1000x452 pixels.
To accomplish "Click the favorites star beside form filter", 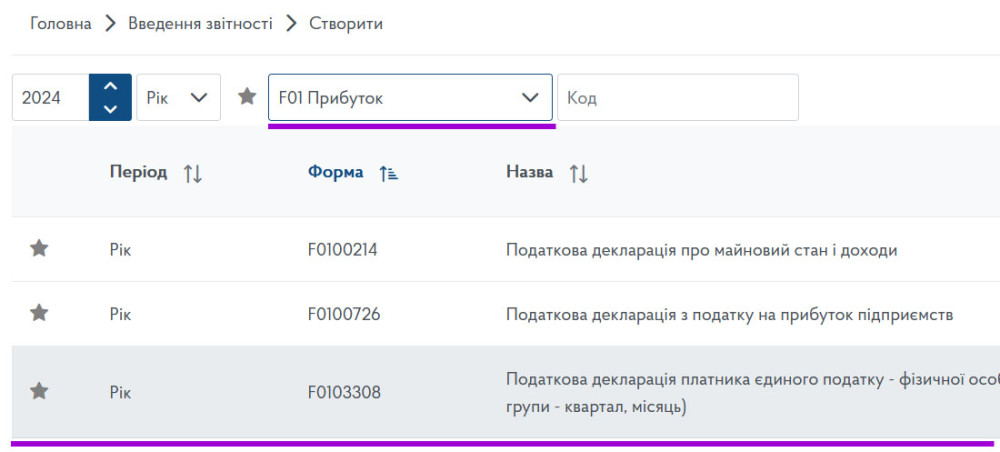I will tap(247, 97).
